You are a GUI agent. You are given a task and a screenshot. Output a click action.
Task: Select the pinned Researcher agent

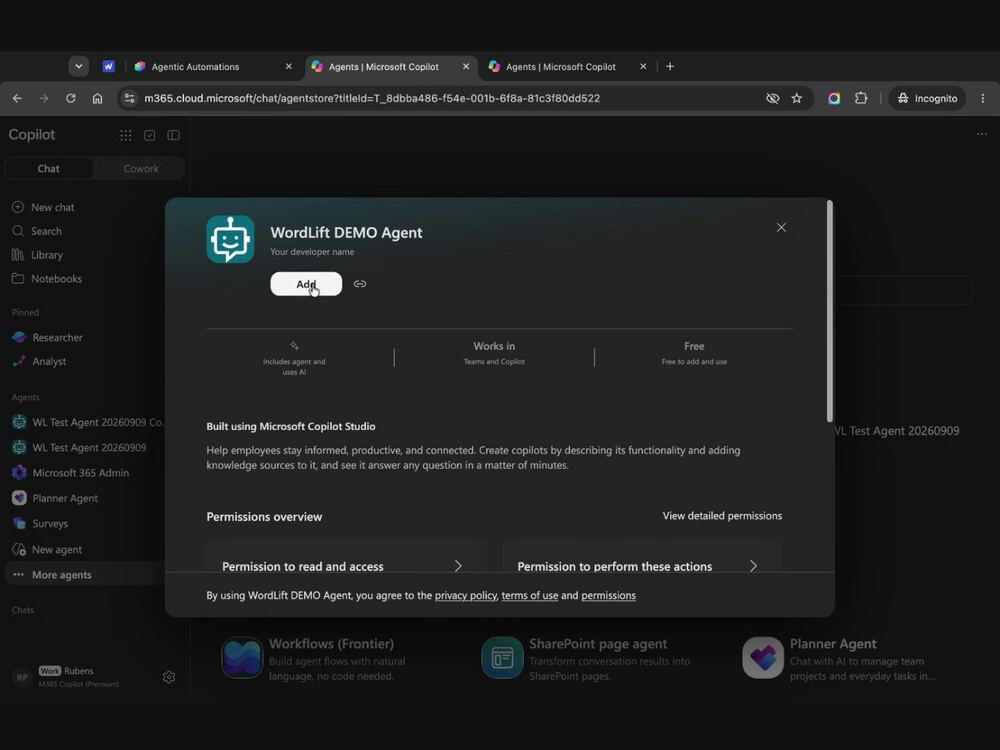click(57, 337)
